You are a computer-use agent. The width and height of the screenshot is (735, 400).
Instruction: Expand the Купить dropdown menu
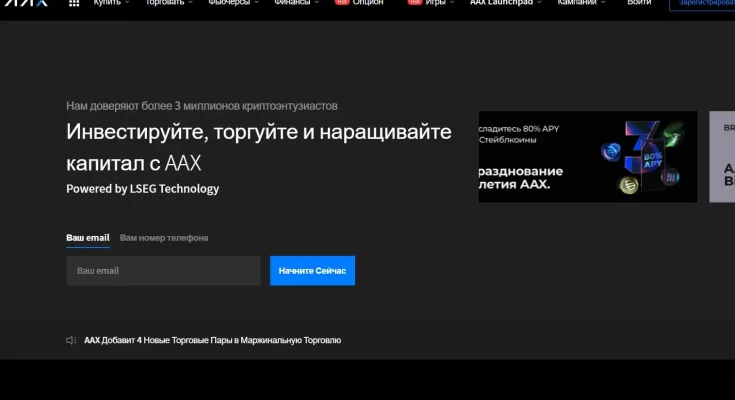pos(111,3)
